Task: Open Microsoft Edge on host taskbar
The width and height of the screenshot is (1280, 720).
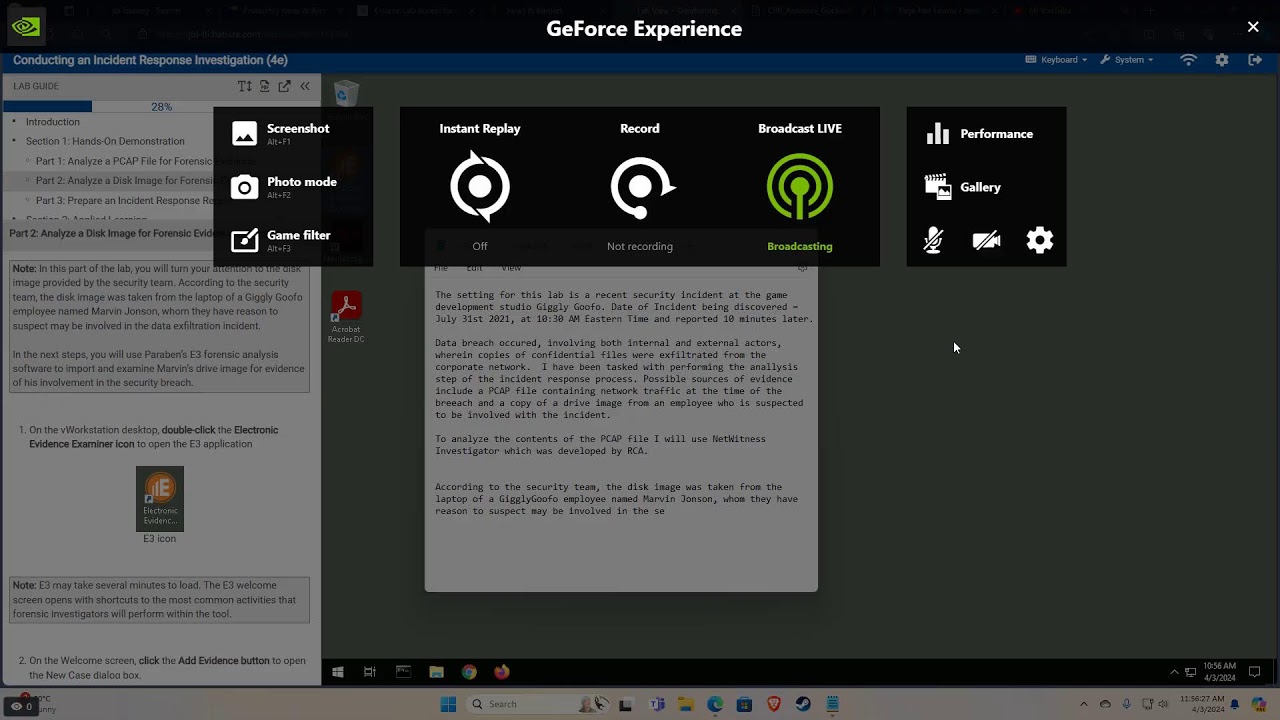Action: tap(715, 704)
